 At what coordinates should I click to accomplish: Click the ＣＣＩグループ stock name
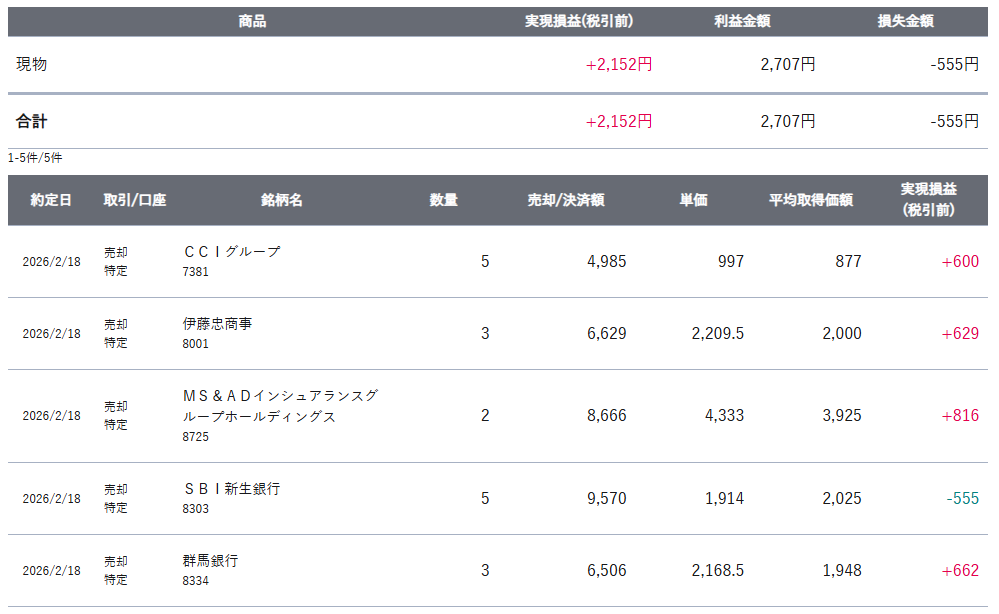tap(232, 252)
